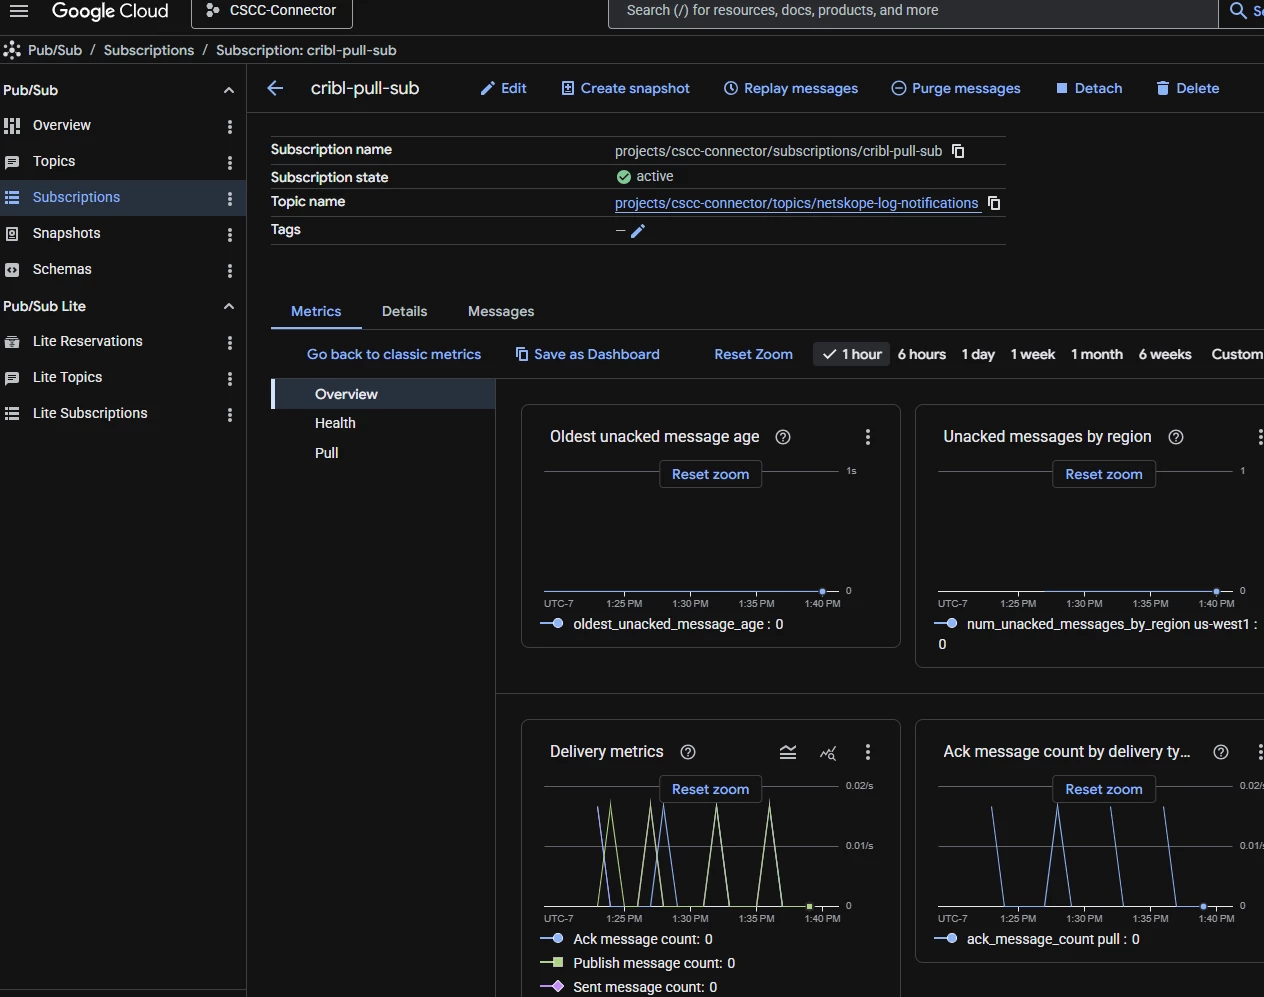1264x997 pixels.
Task: Switch to the Details tab
Action: (x=404, y=311)
